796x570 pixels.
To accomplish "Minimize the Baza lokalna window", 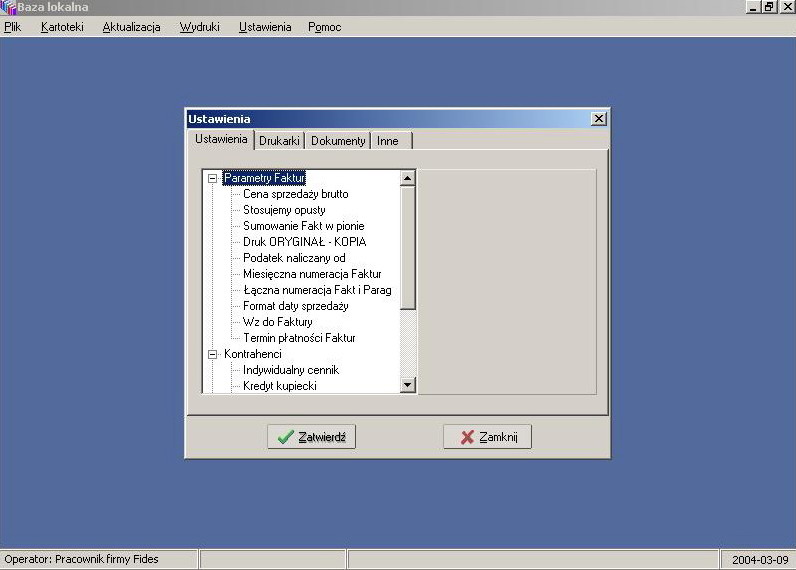I will coord(753,7).
